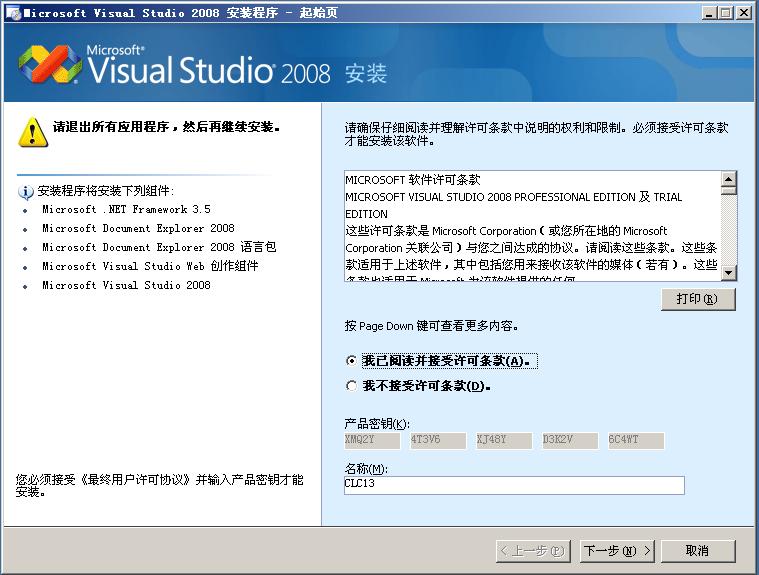Click the Microsoft Visual Studio 2008 list item
Viewport: 759px width, 575px height.
126,285
